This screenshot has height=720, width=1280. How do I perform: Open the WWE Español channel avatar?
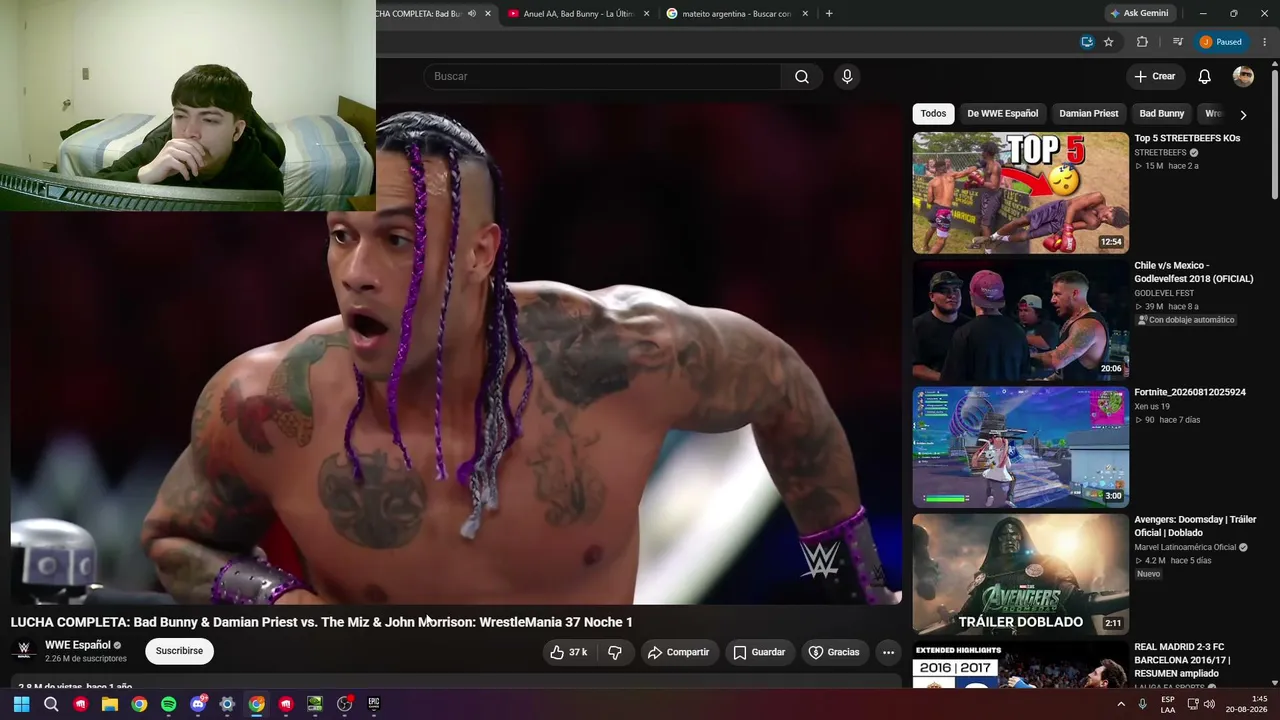coord(24,650)
